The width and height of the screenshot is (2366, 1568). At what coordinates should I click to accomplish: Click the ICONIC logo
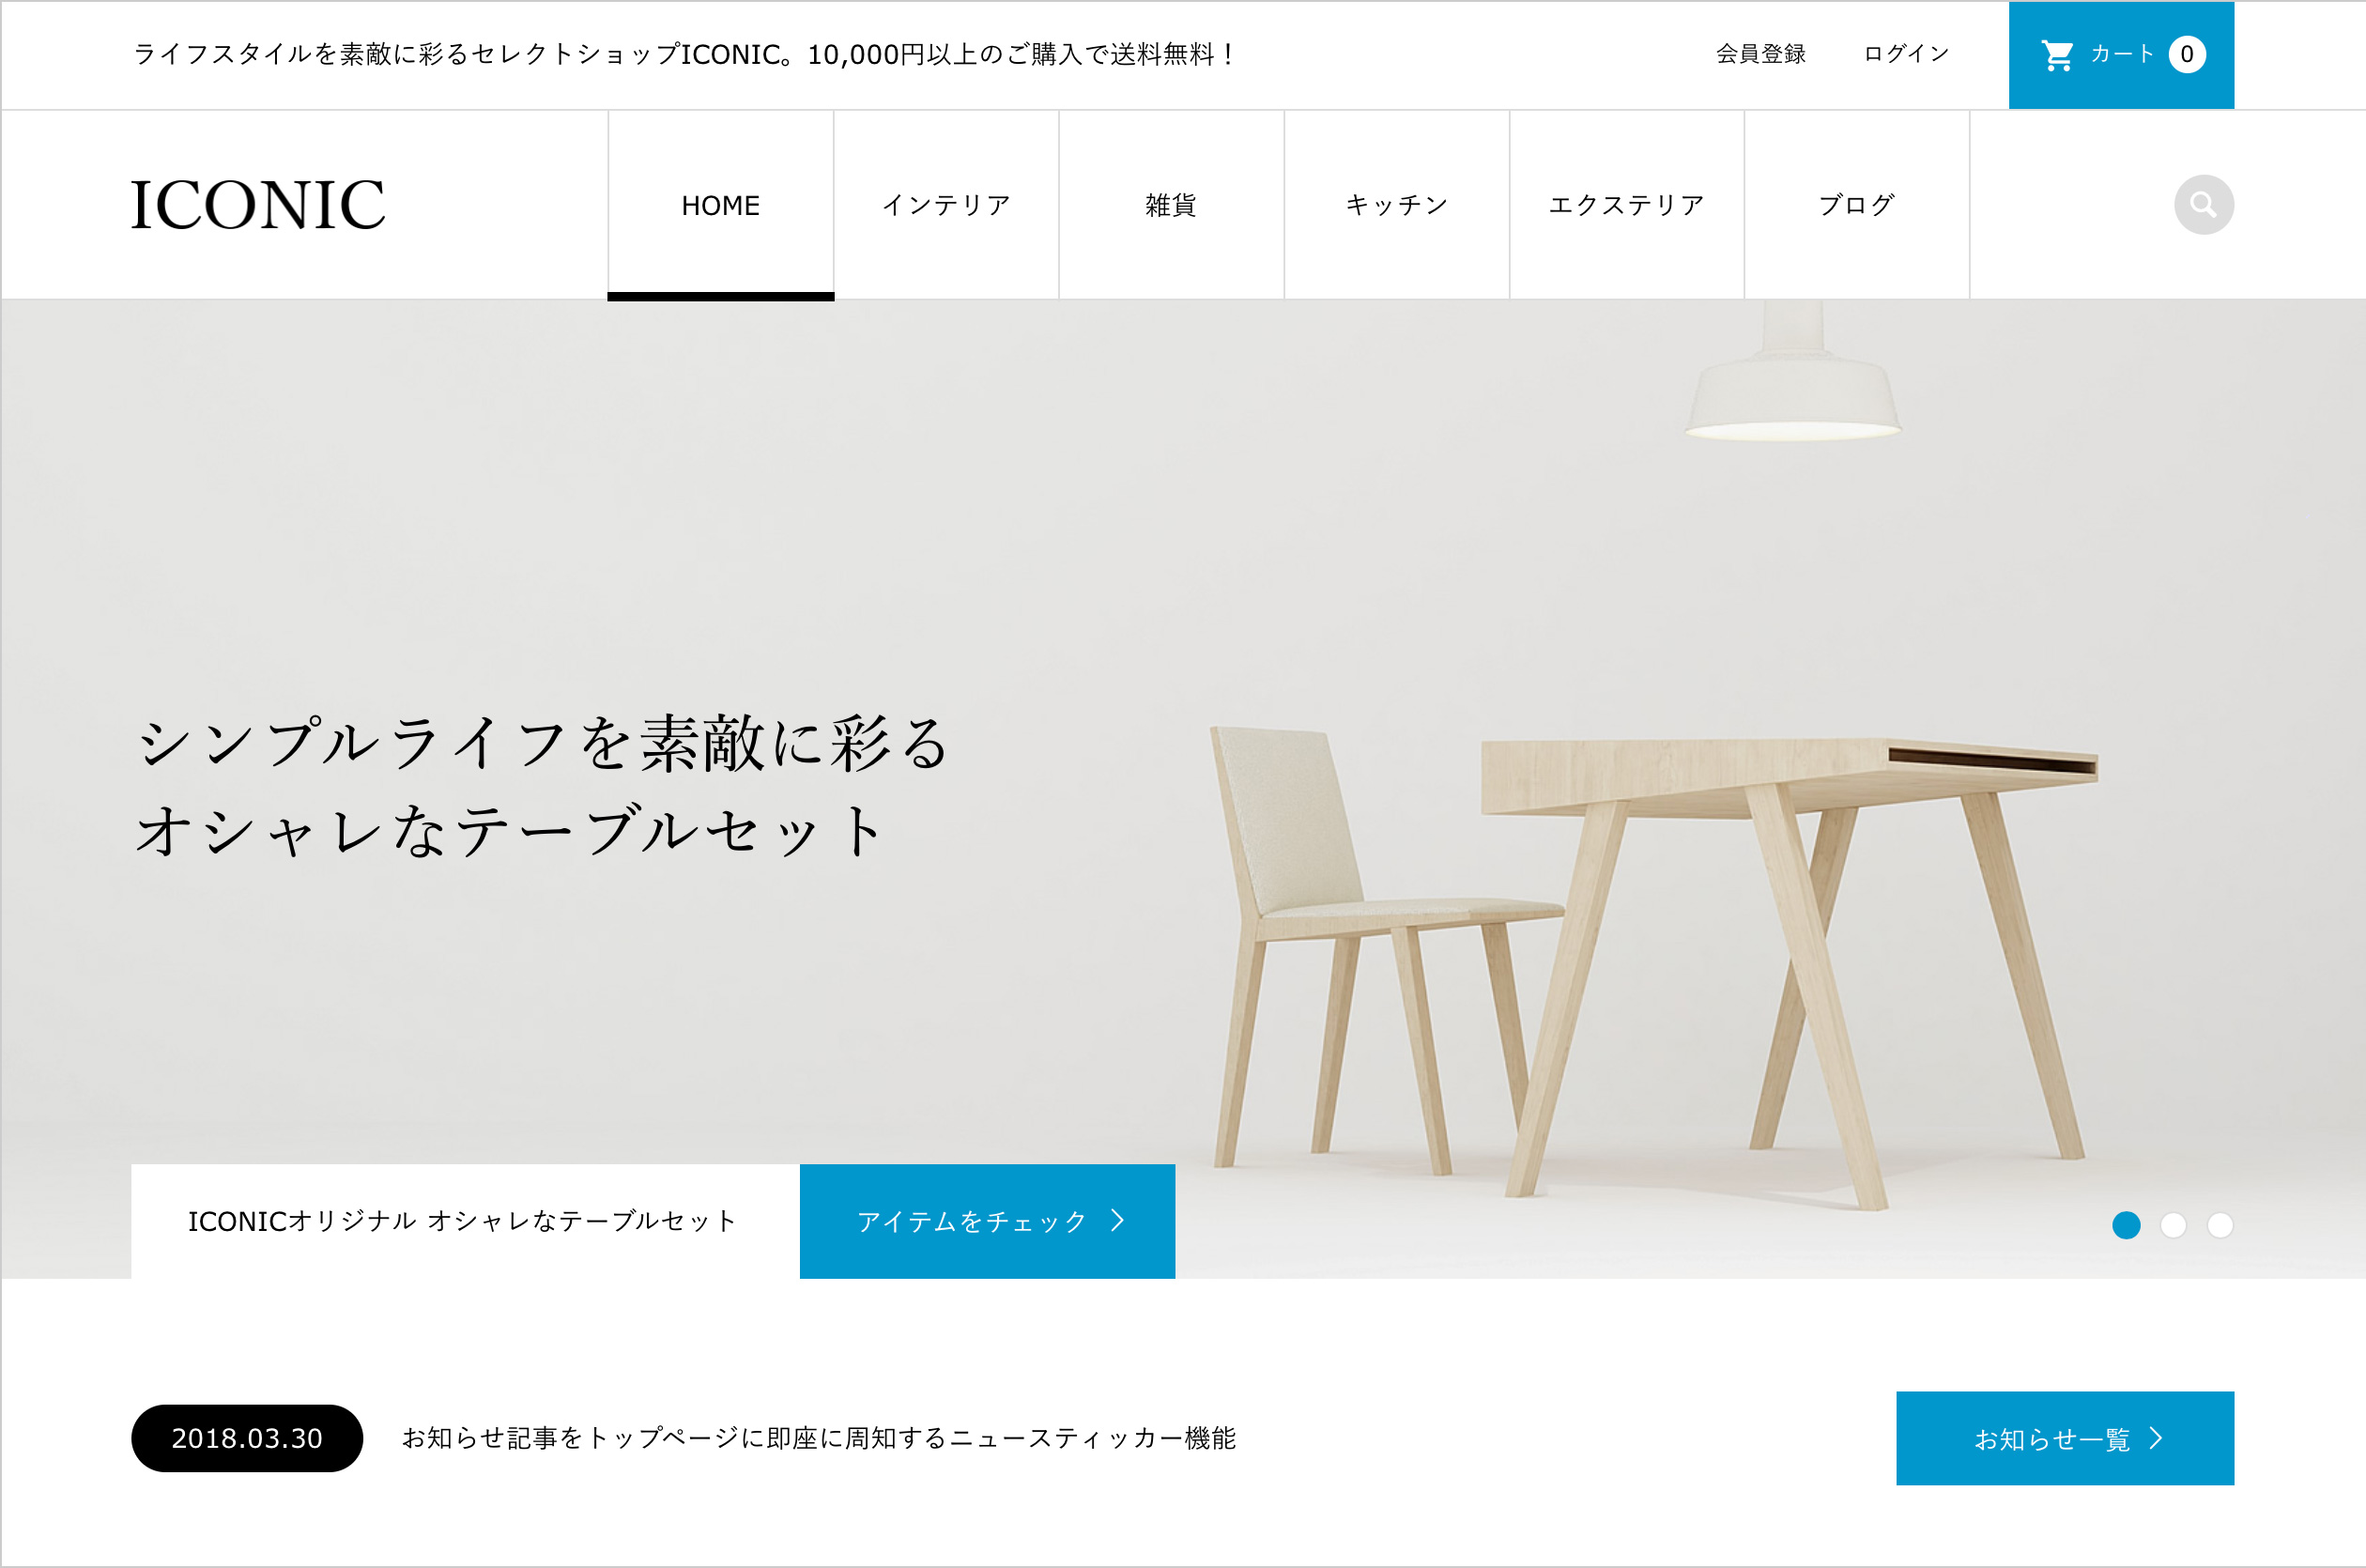[257, 205]
